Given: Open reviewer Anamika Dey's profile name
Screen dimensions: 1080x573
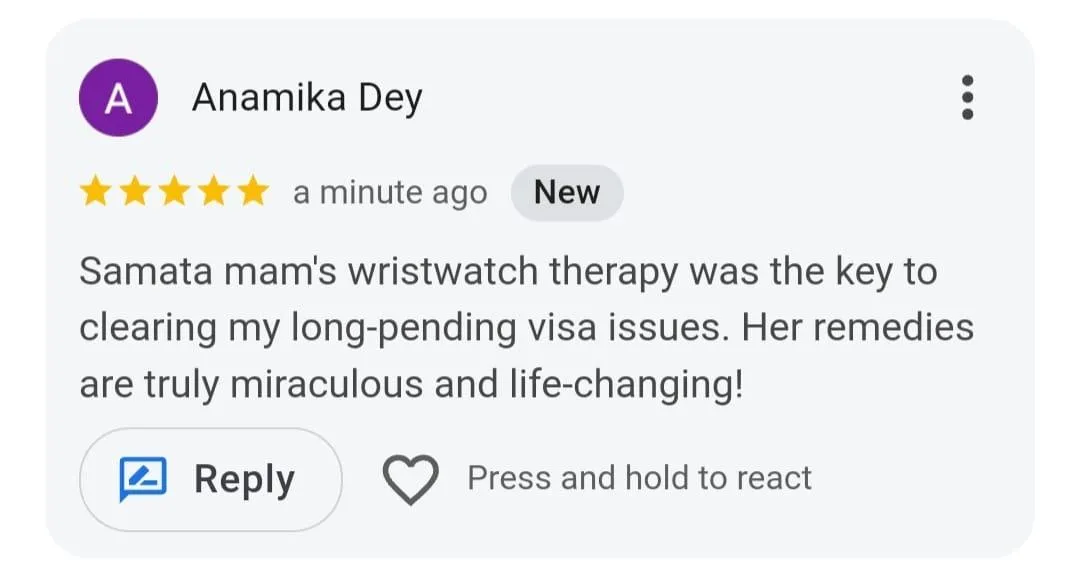Looking at the screenshot, I should [307, 98].
